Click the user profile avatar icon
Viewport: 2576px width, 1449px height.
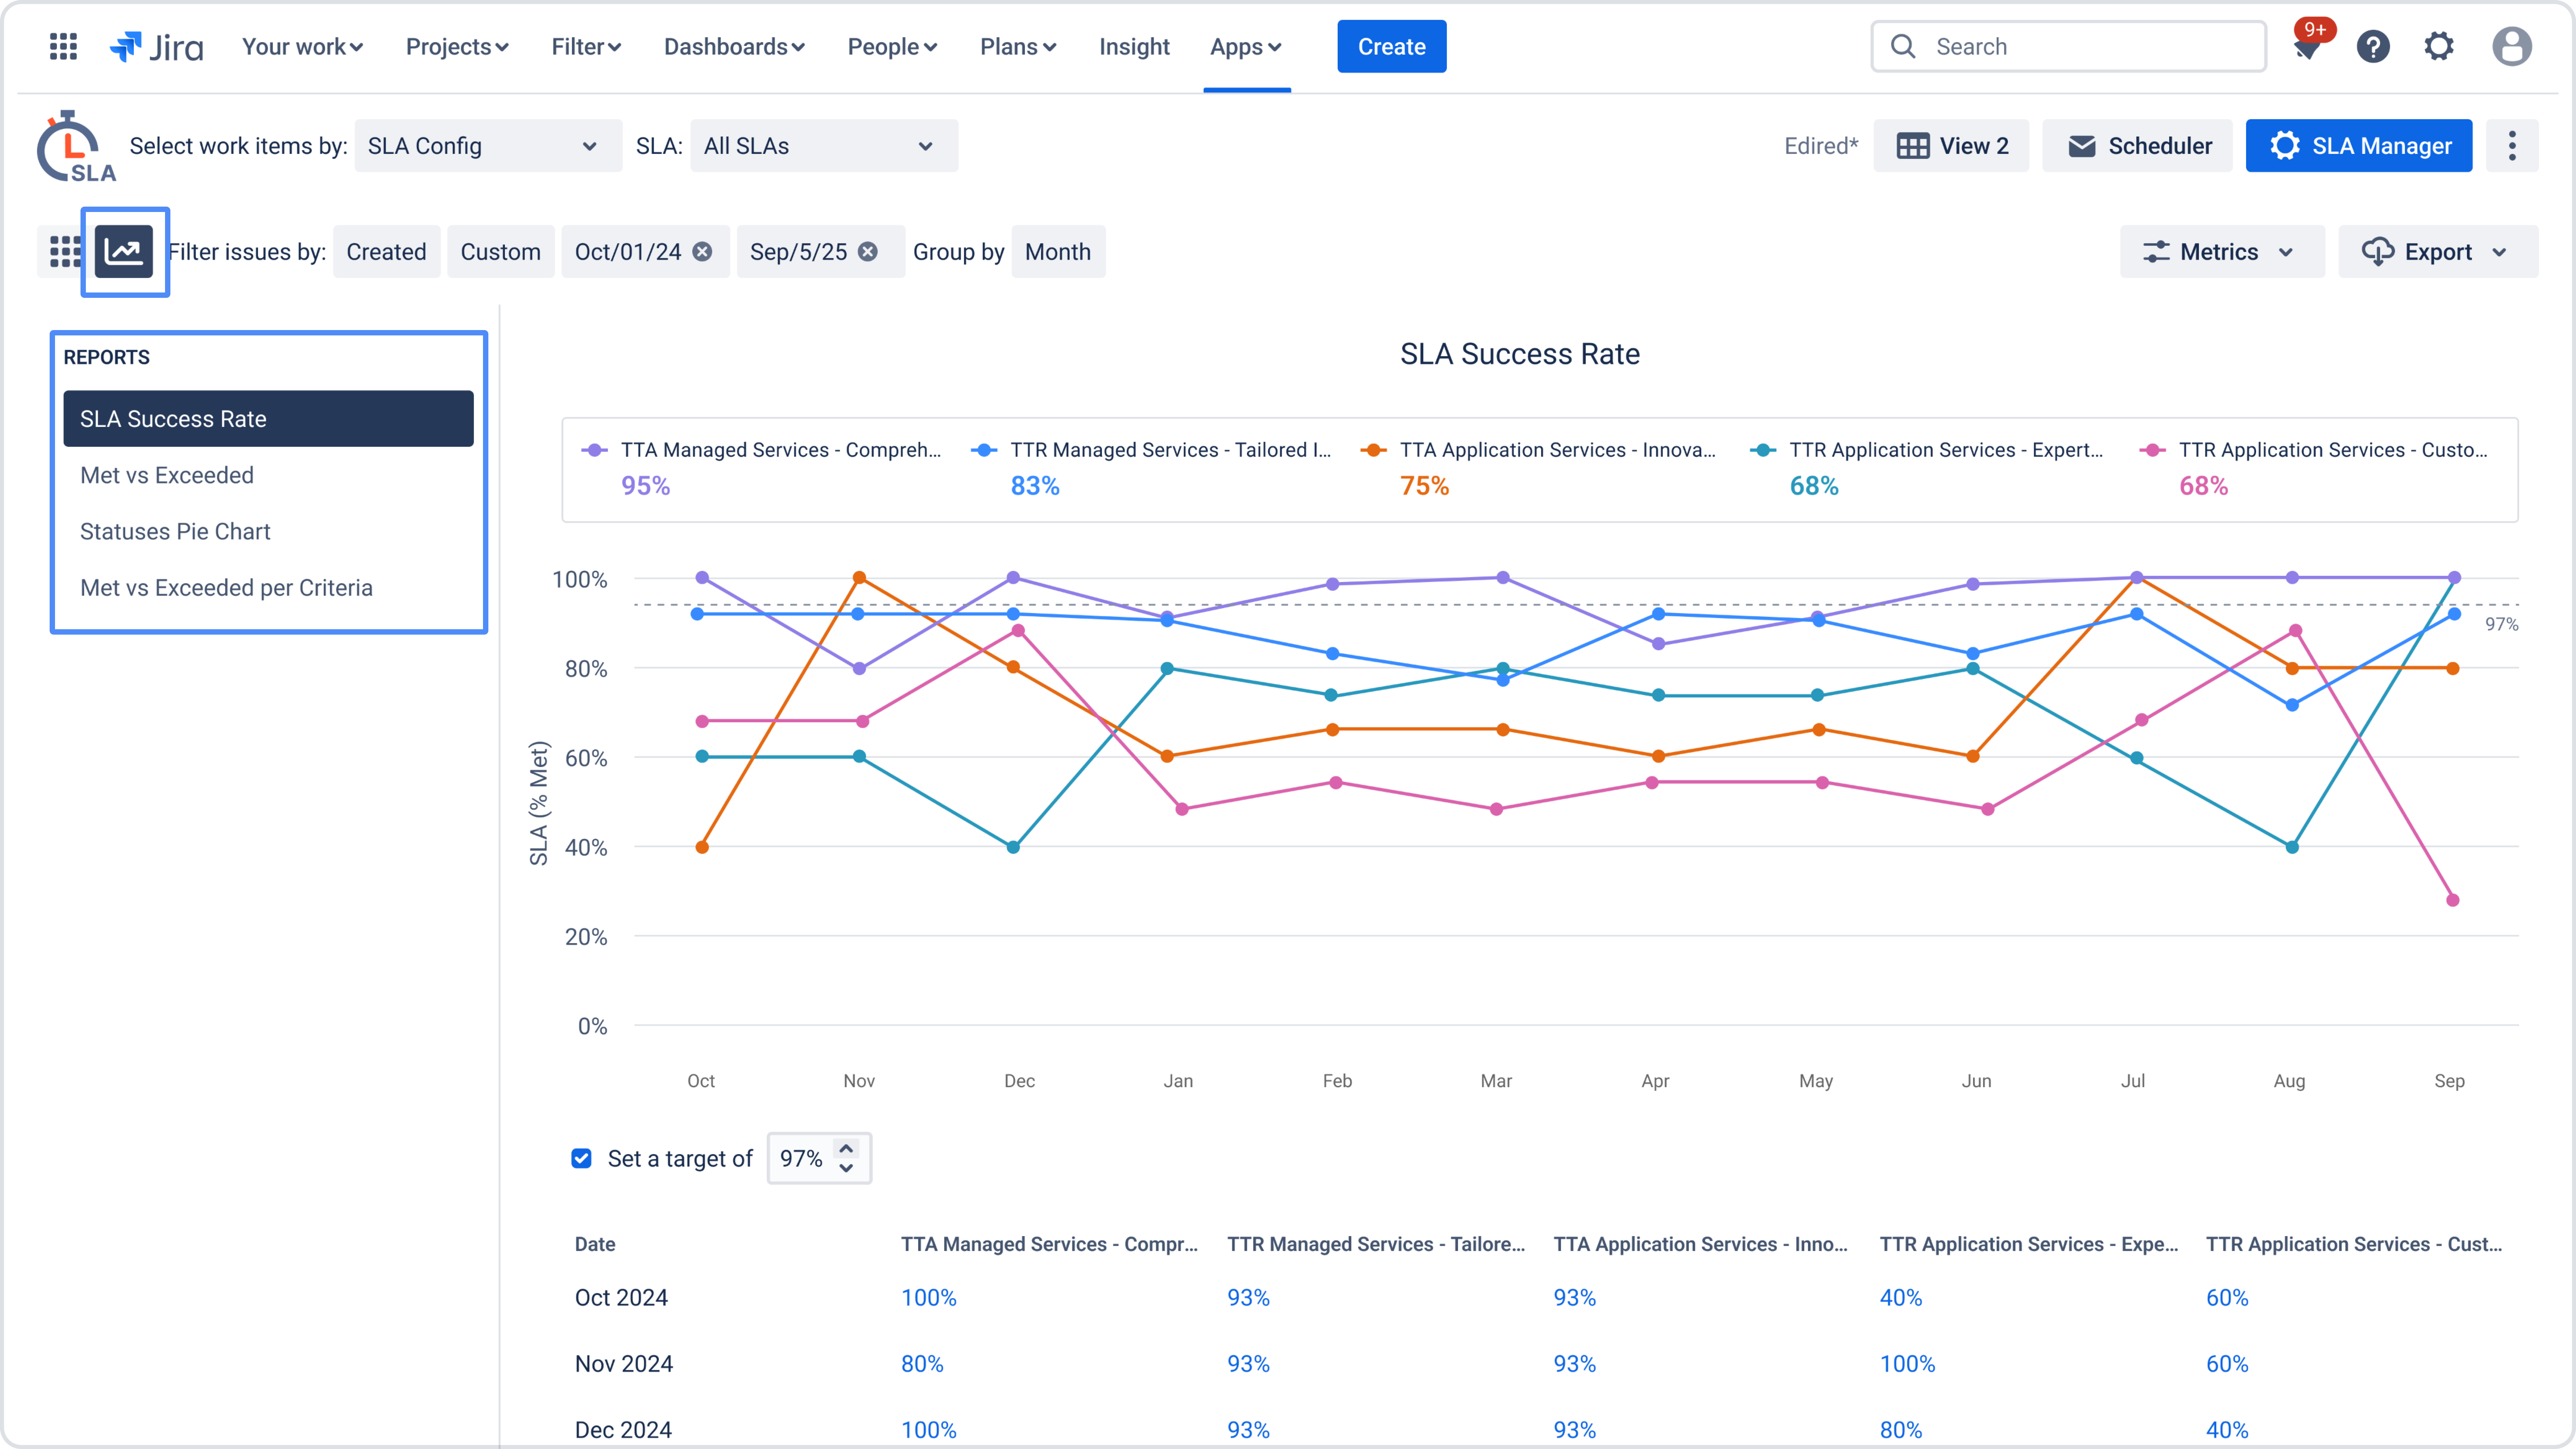(x=2511, y=46)
